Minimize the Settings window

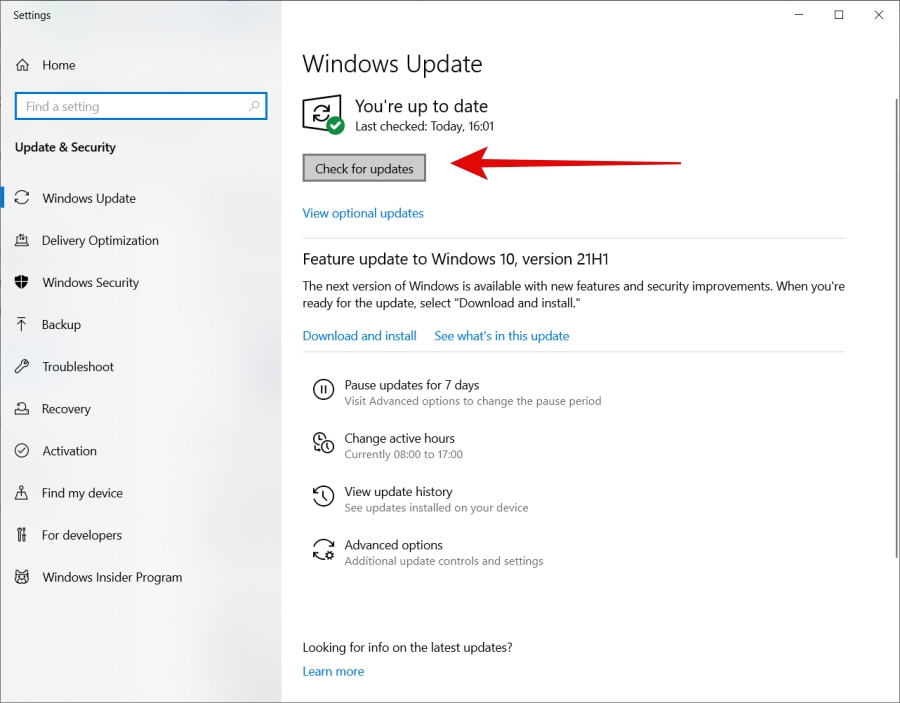point(798,15)
